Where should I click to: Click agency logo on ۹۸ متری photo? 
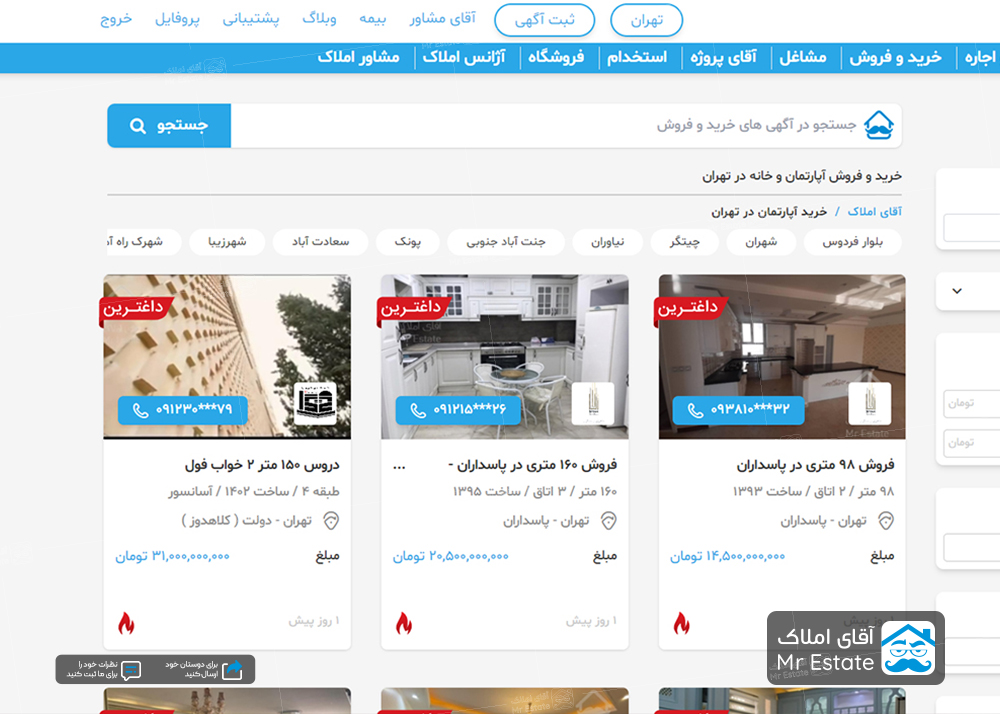(870, 404)
